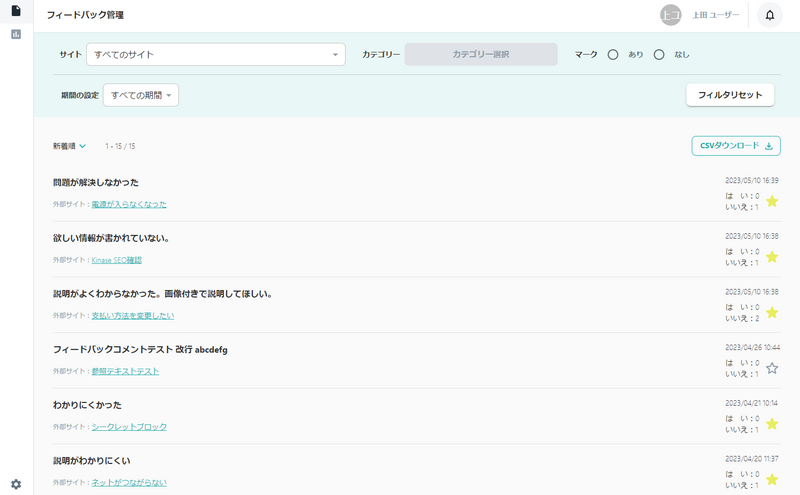Open the すべての期間 period dropdown
The width and height of the screenshot is (800, 495).
pos(141,96)
